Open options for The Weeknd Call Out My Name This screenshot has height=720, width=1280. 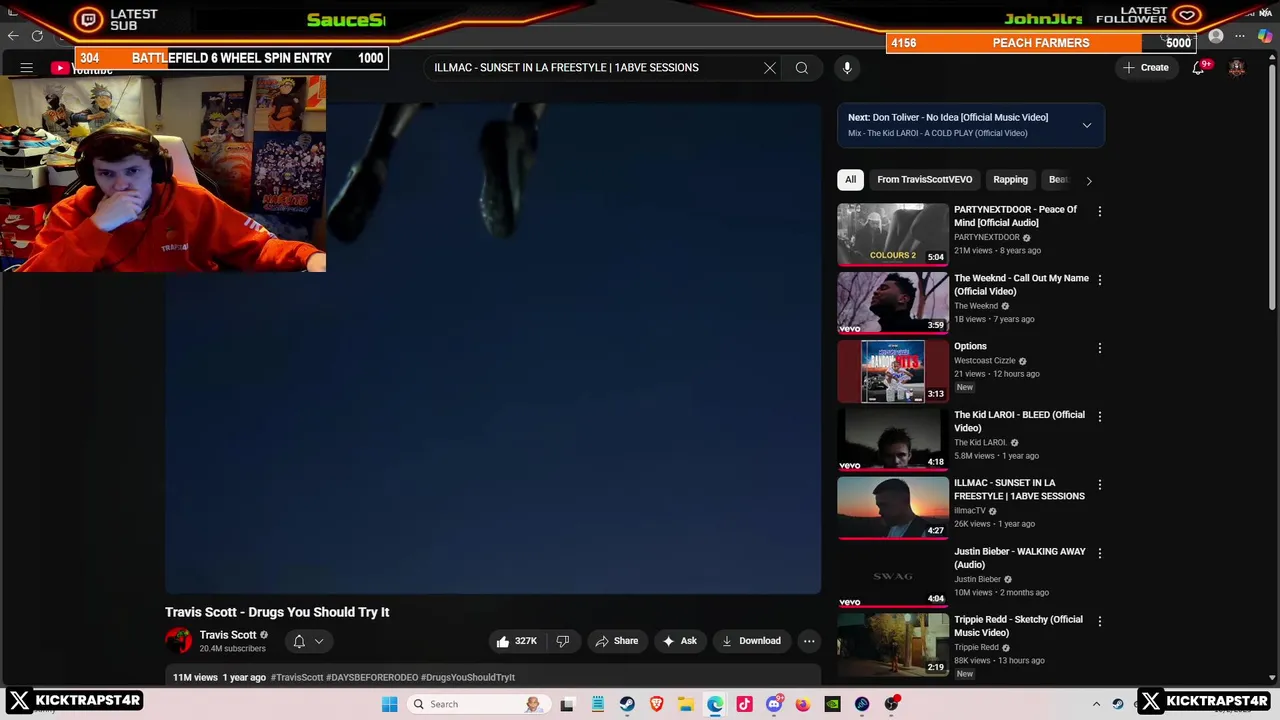1099,280
